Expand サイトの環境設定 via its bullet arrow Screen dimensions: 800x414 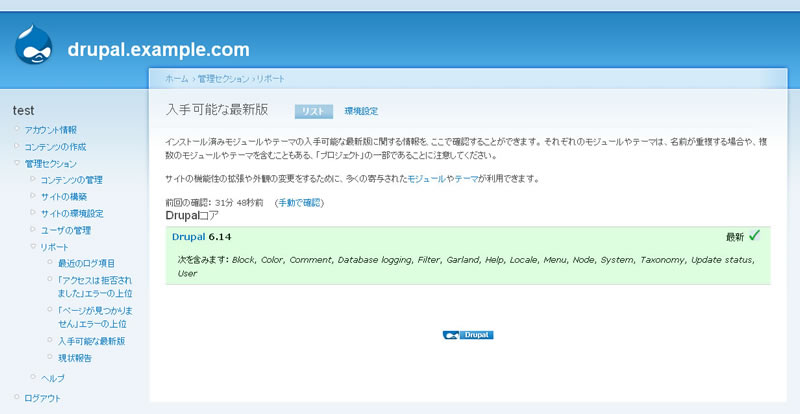click(33, 212)
